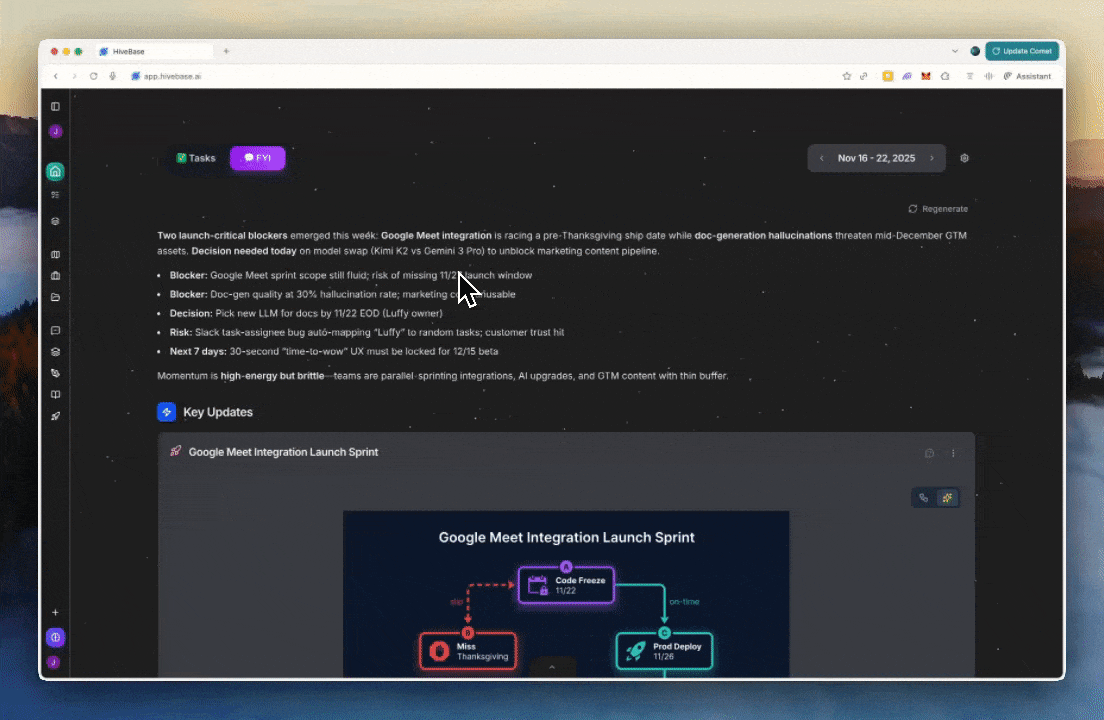Switch to link view toggle on diagram card
Image resolution: width=1104 pixels, height=720 pixels.
pyautogui.click(x=924, y=497)
